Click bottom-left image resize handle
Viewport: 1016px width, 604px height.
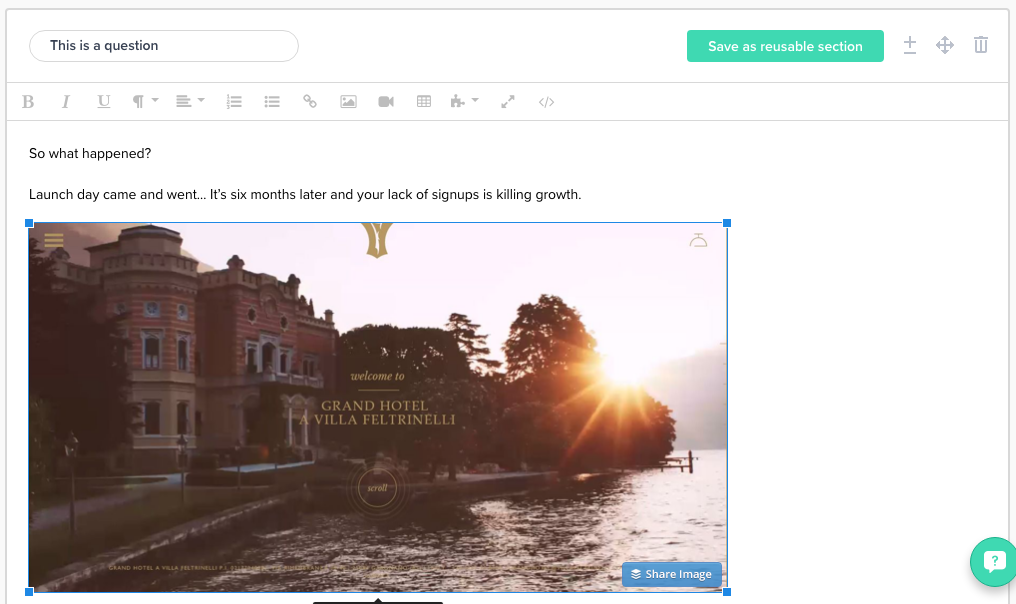click(x=29, y=592)
